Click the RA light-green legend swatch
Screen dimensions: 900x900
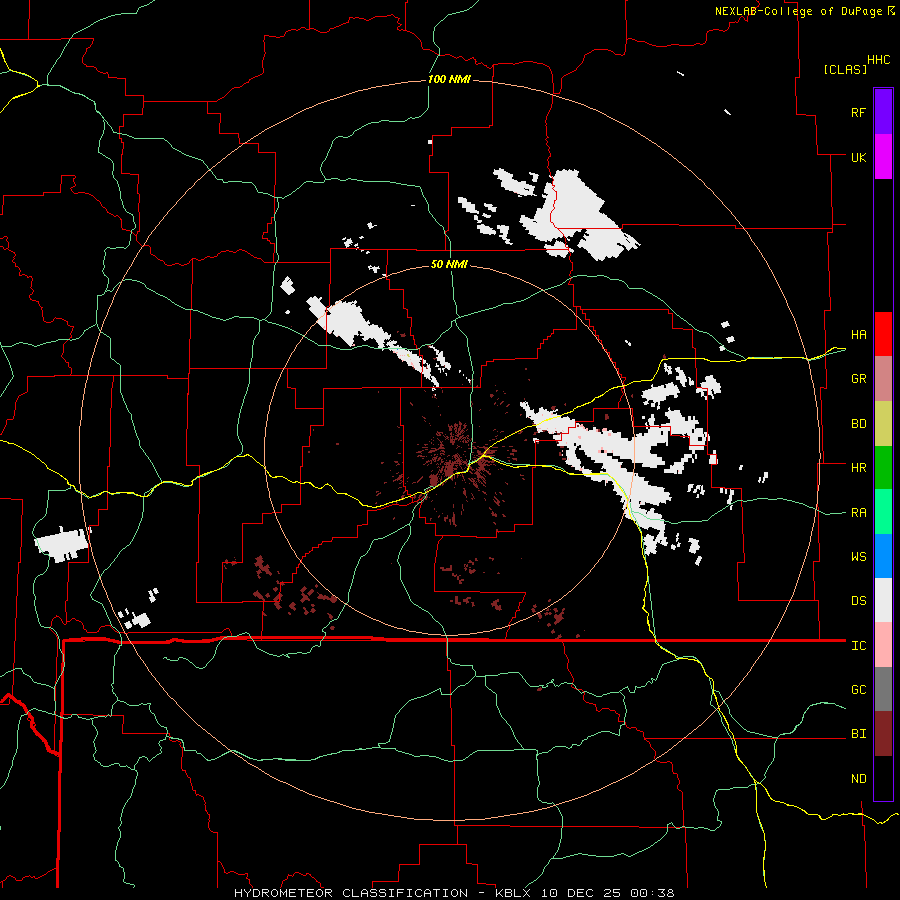(x=883, y=512)
